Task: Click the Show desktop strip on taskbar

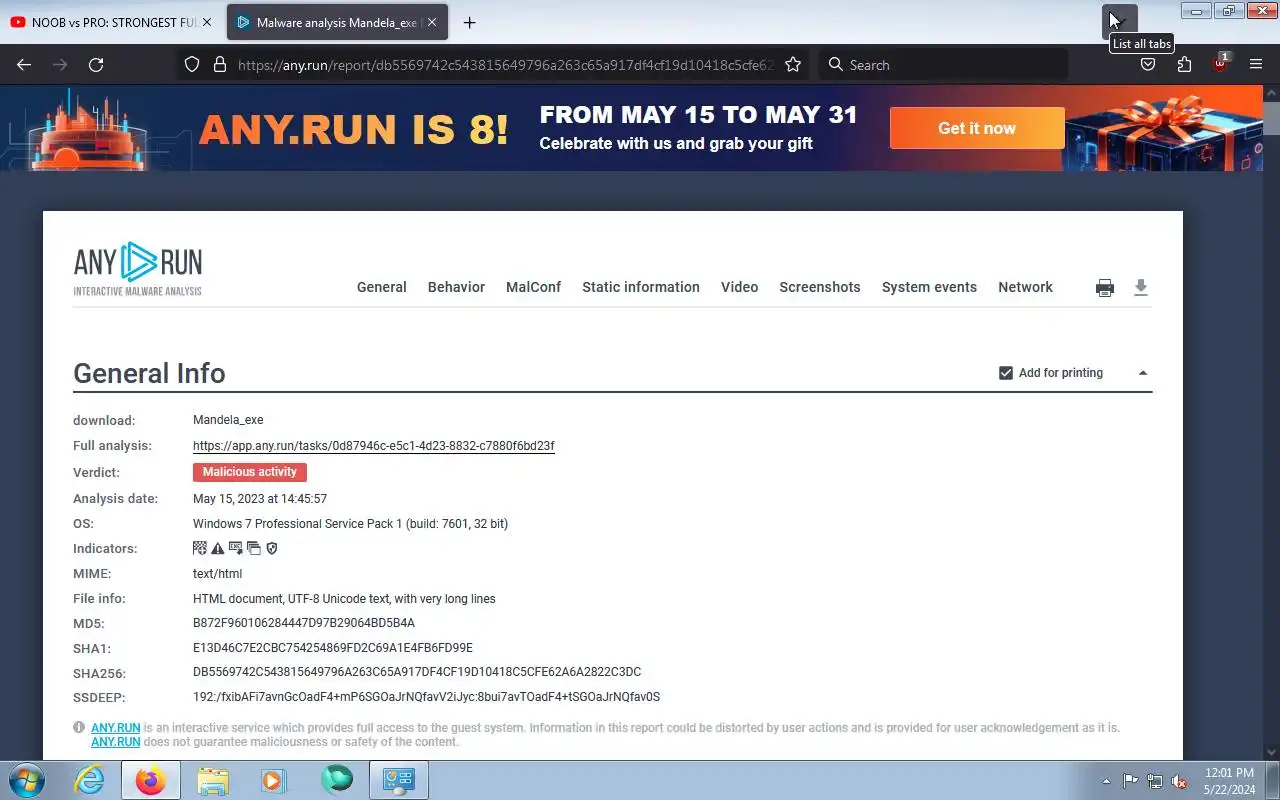Action: [x=1273, y=780]
